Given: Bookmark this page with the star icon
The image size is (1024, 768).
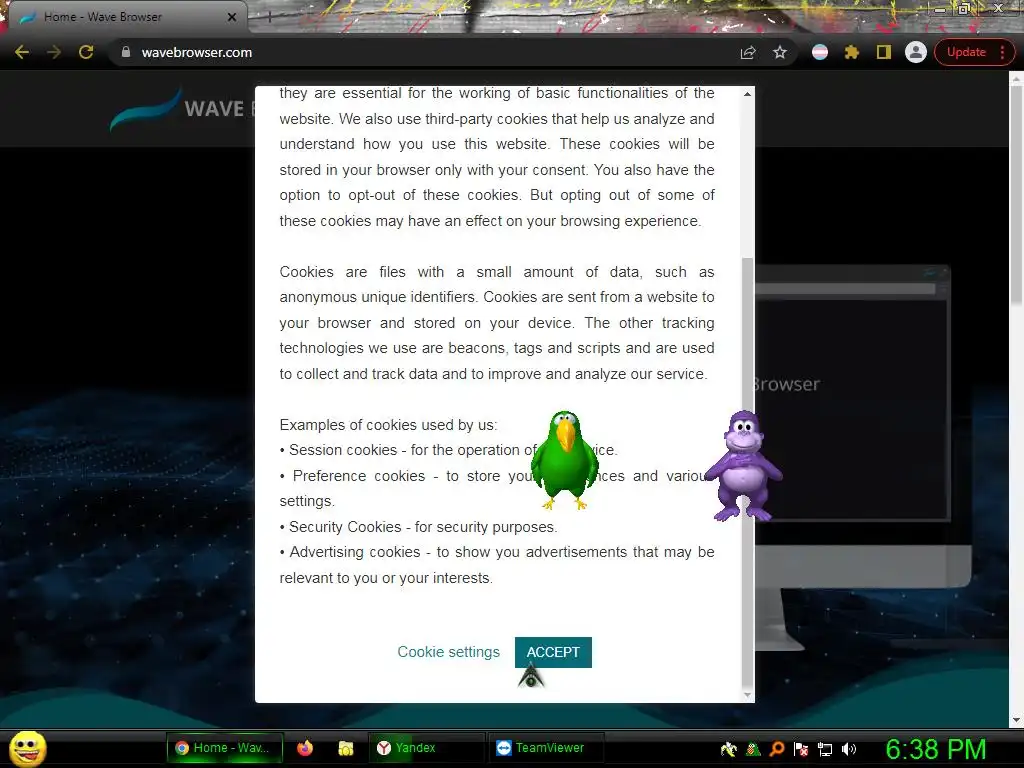Looking at the screenshot, I should point(780,52).
